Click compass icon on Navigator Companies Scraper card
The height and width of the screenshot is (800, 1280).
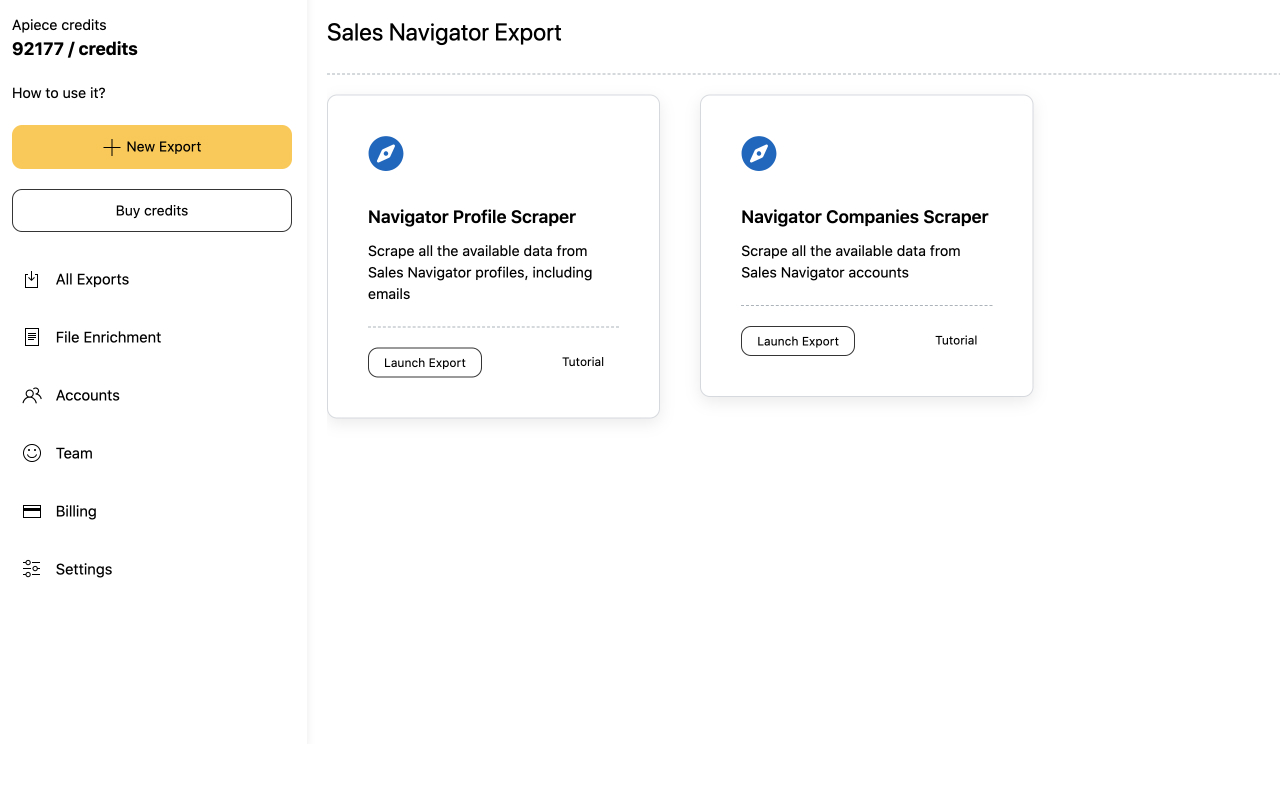759,154
